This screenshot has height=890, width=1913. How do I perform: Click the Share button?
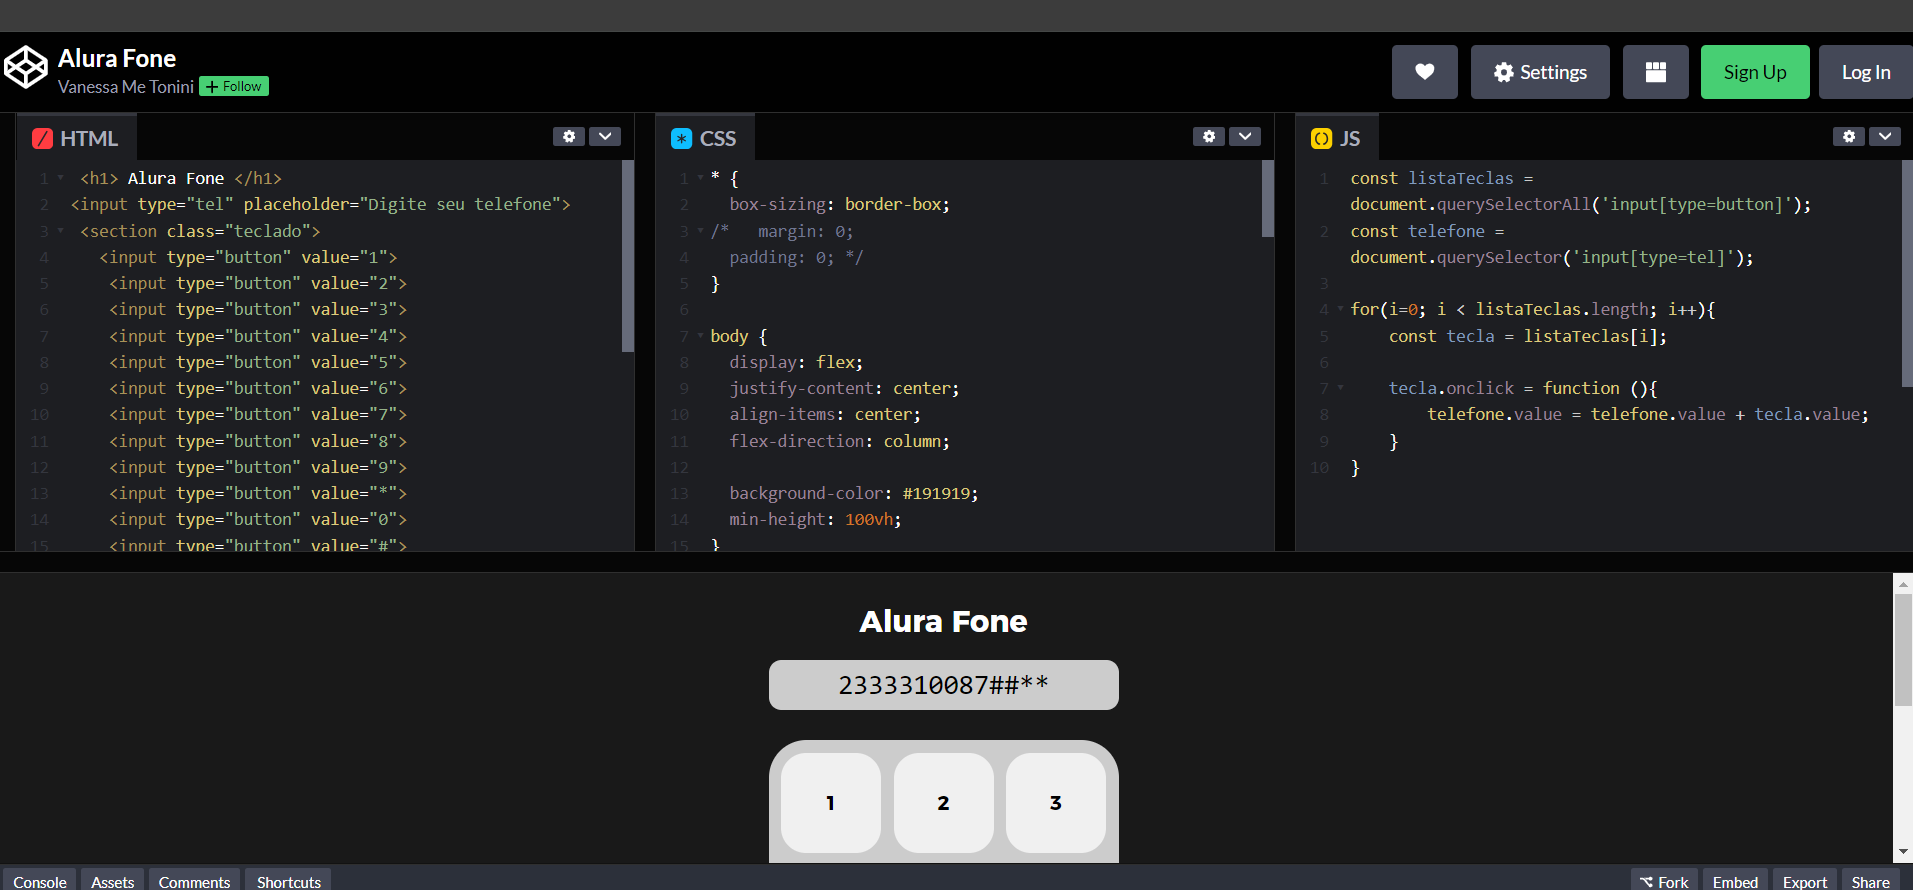(1870, 881)
